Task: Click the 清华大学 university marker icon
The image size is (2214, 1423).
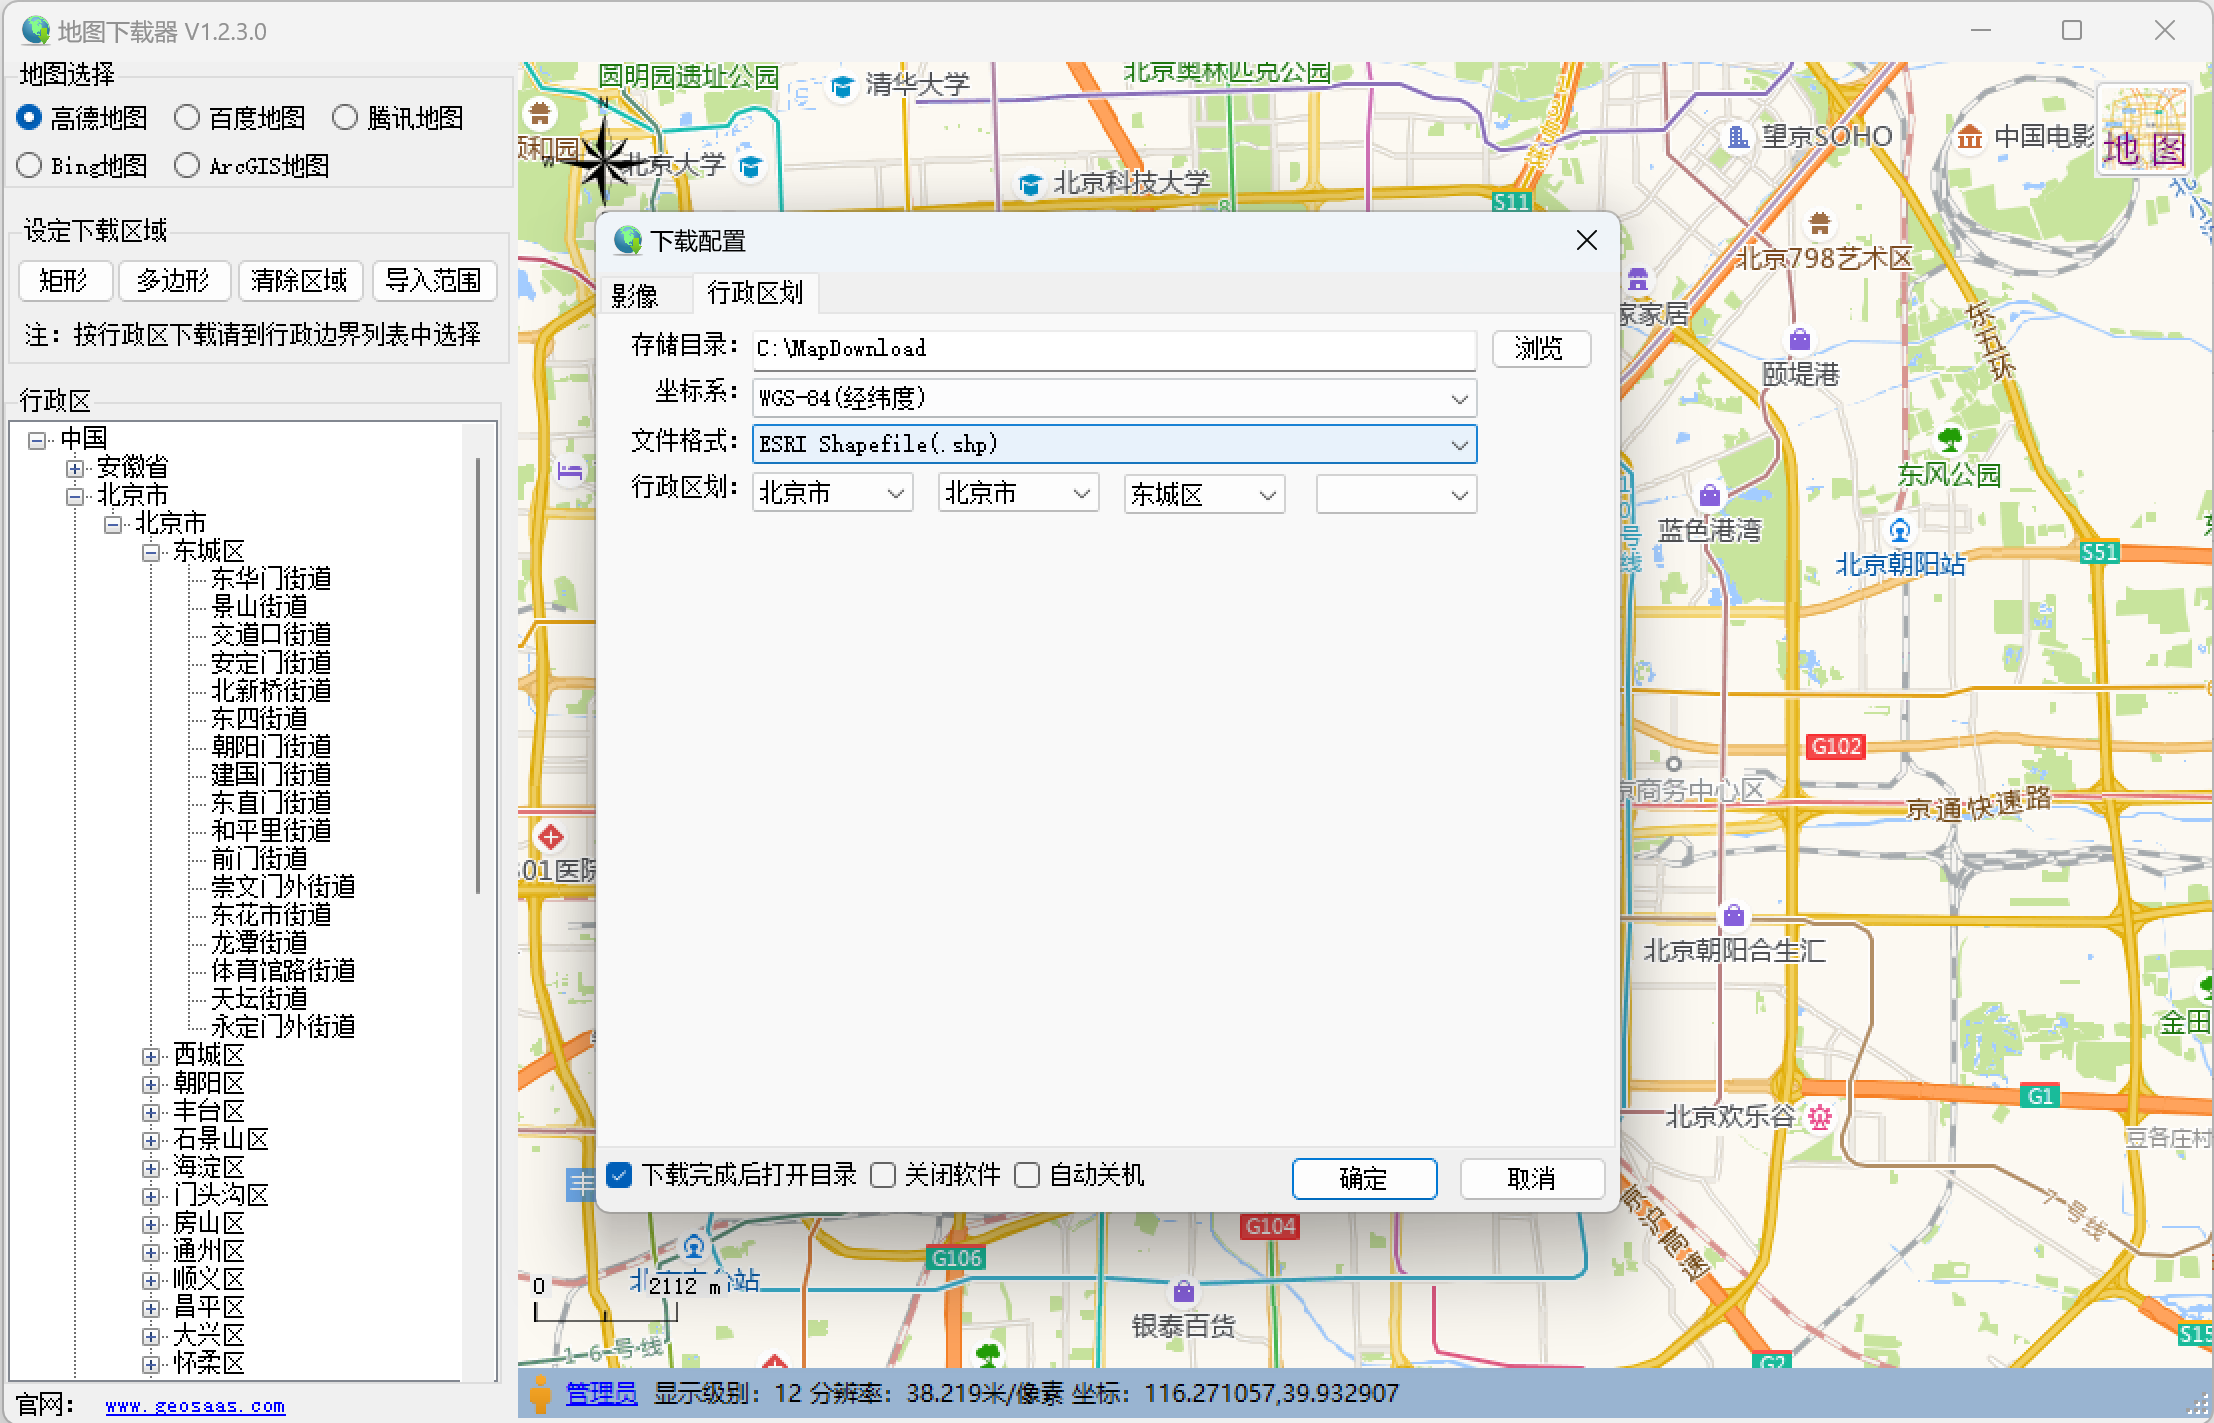Action: tap(842, 87)
